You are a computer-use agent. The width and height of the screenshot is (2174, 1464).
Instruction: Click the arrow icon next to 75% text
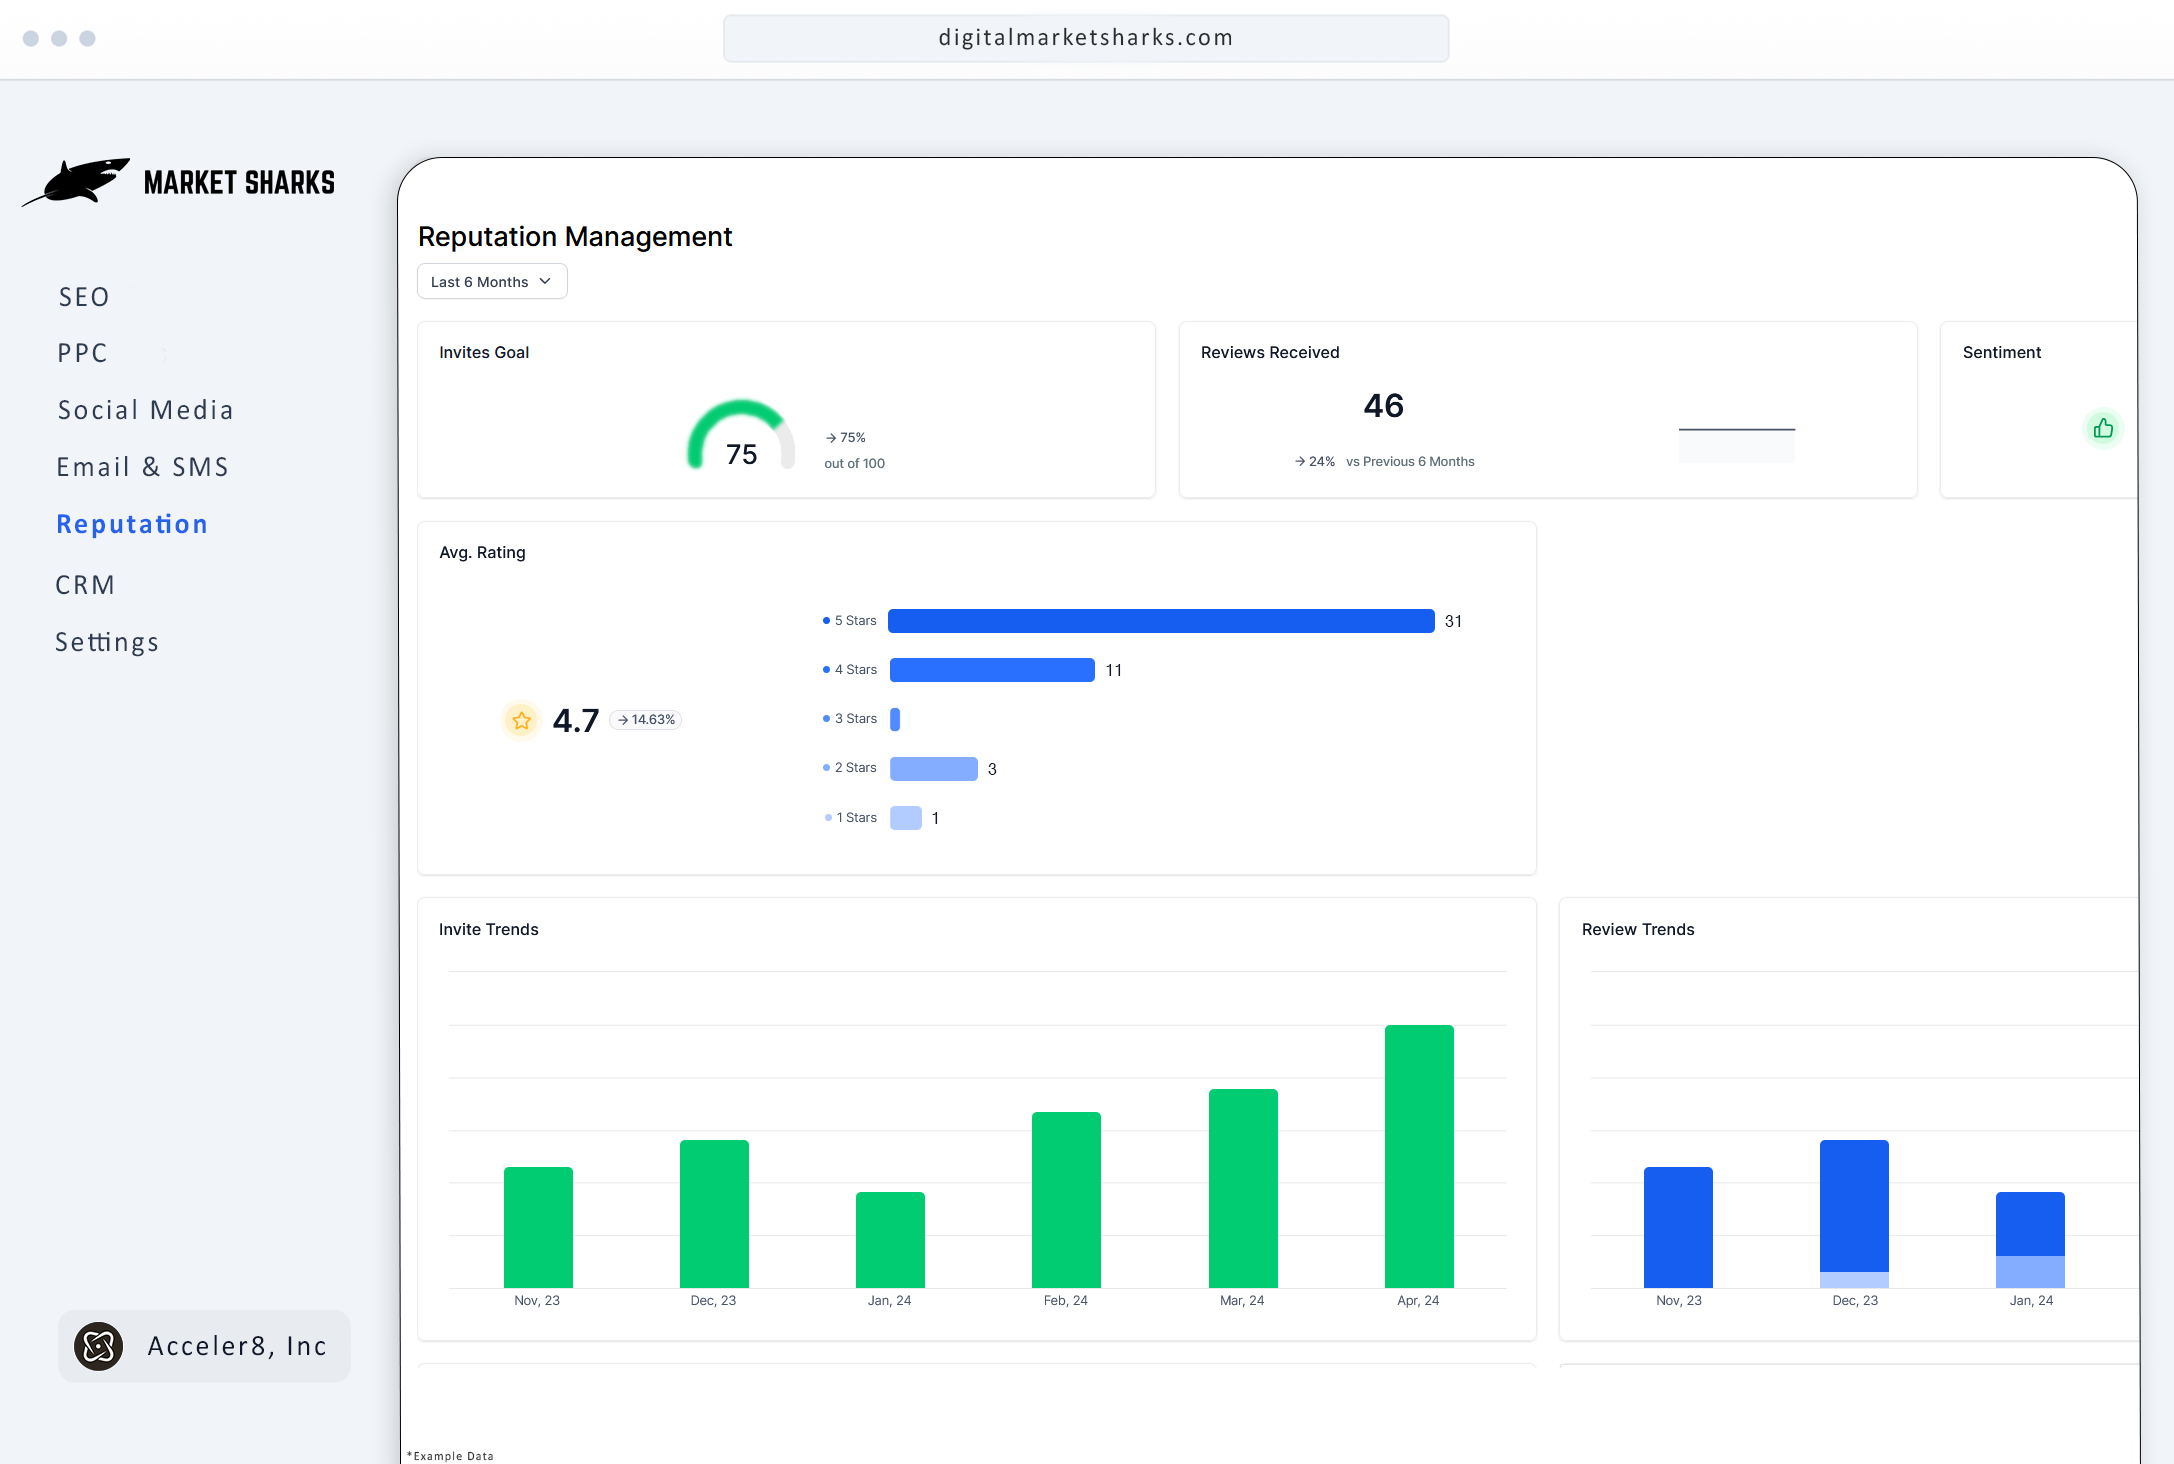830,437
